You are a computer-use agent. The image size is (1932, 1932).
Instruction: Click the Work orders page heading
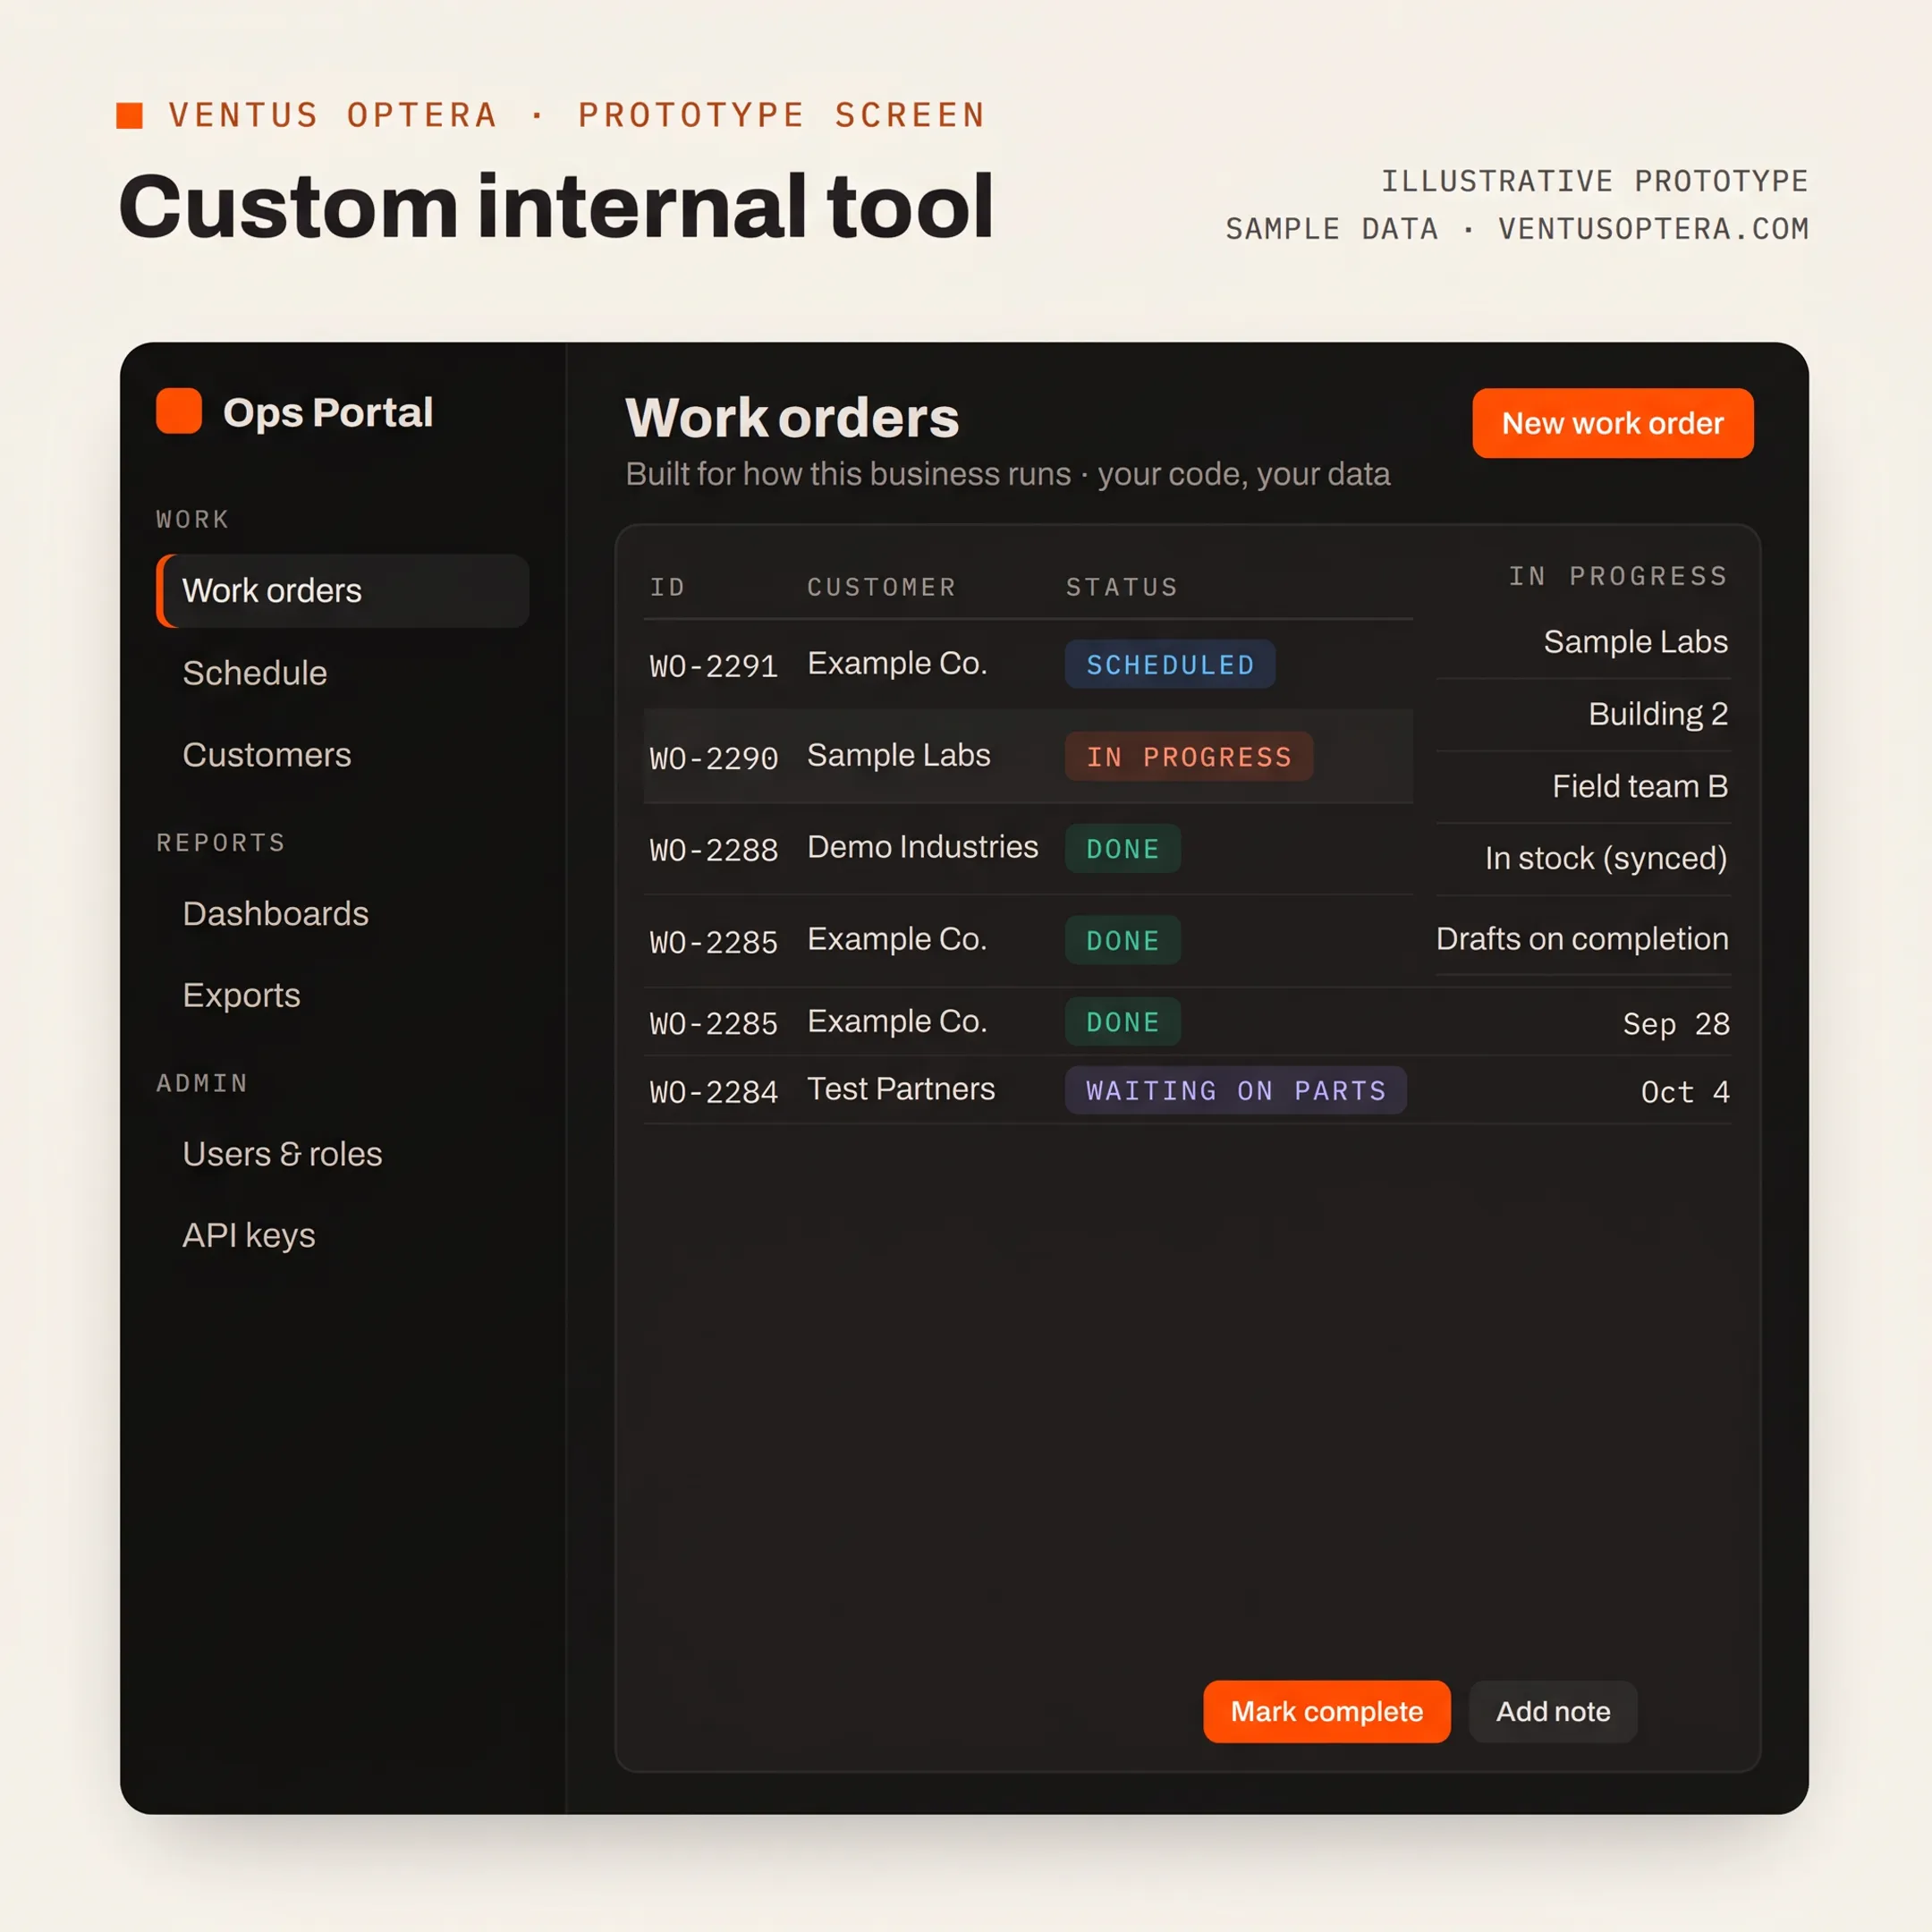[792, 417]
